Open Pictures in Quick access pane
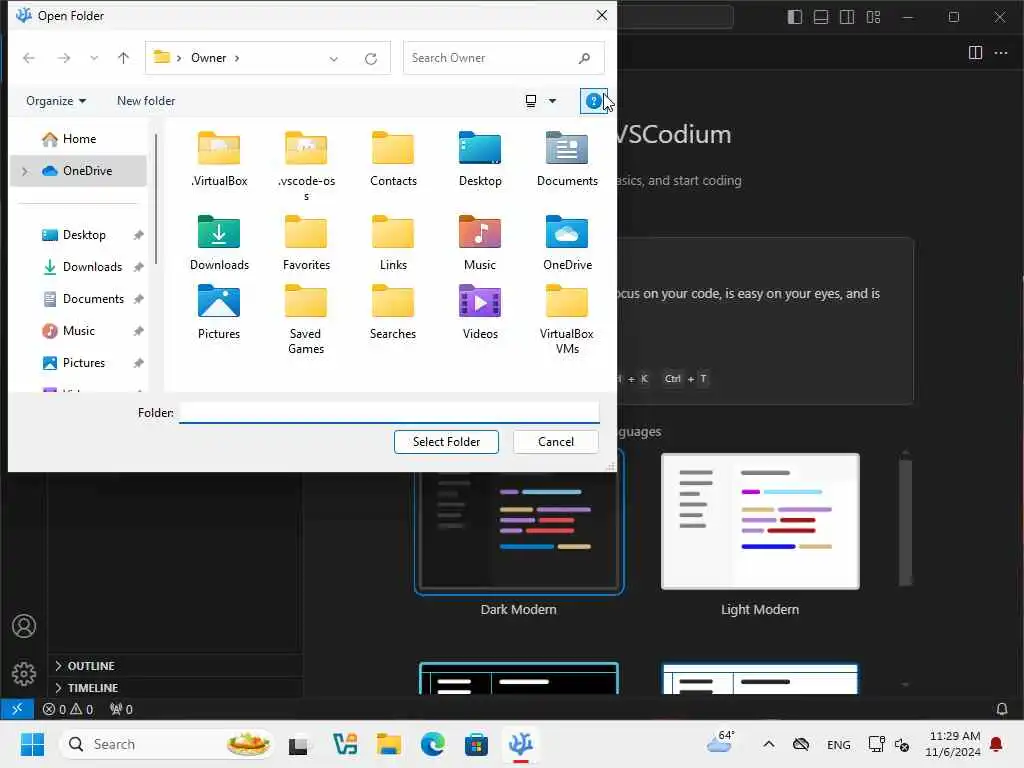This screenshot has width=1024, height=768. (x=84, y=362)
